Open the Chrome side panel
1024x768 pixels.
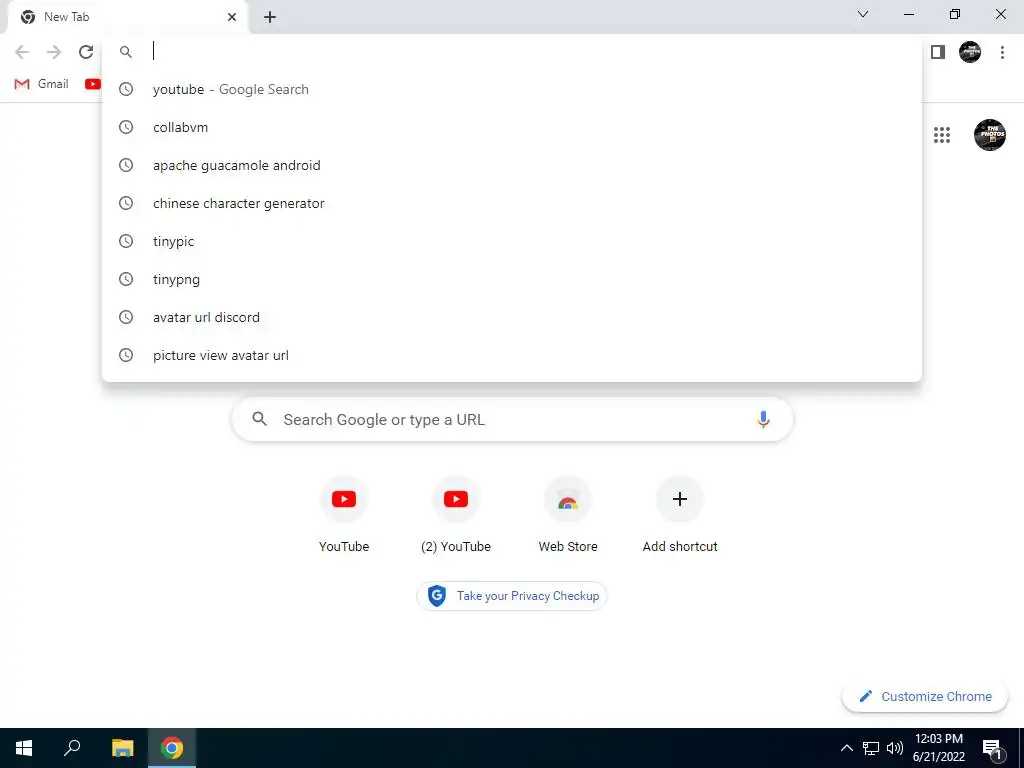(x=938, y=52)
